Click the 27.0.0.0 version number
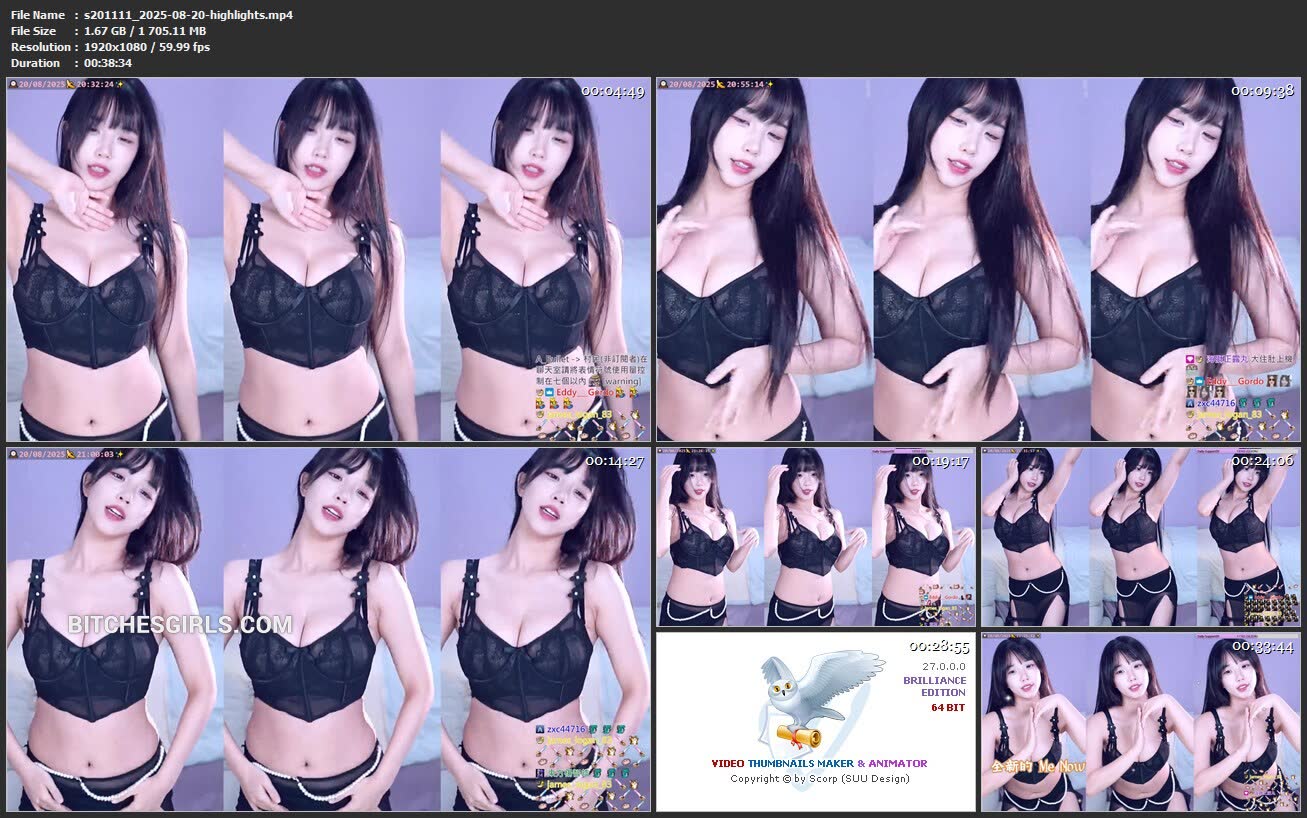 coord(944,665)
